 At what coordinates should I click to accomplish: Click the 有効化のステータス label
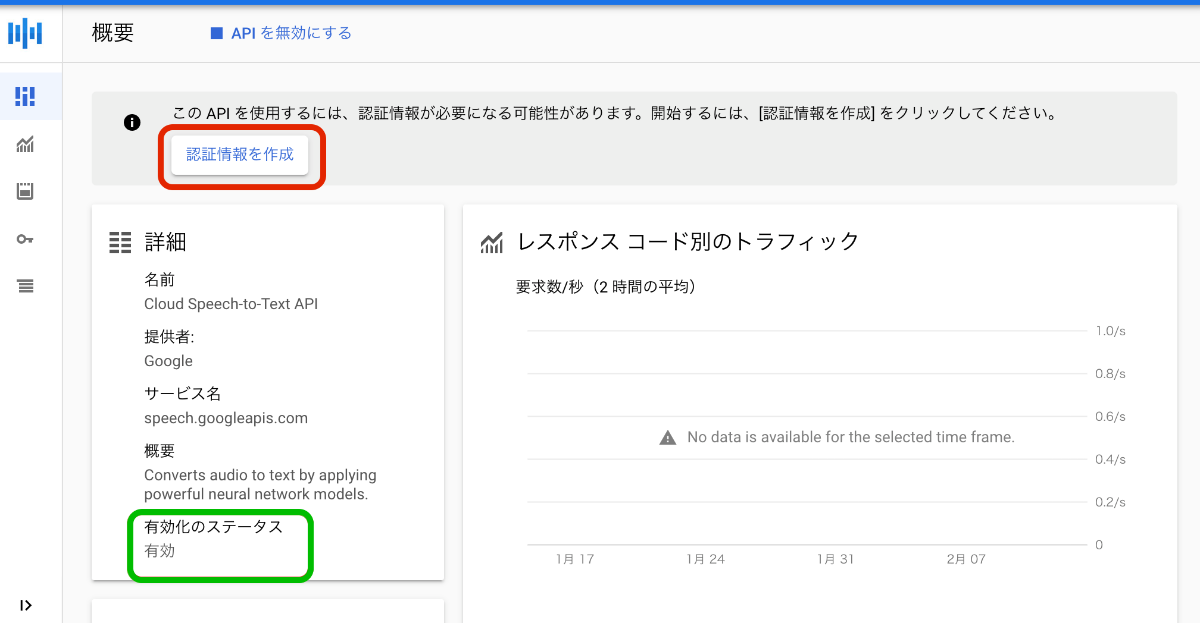214,526
